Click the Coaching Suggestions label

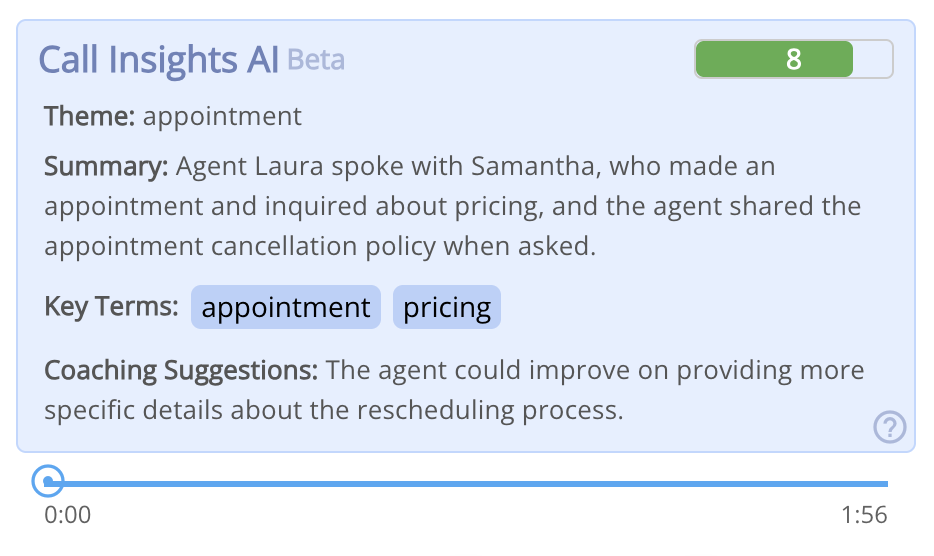click(x=181, y=371)
